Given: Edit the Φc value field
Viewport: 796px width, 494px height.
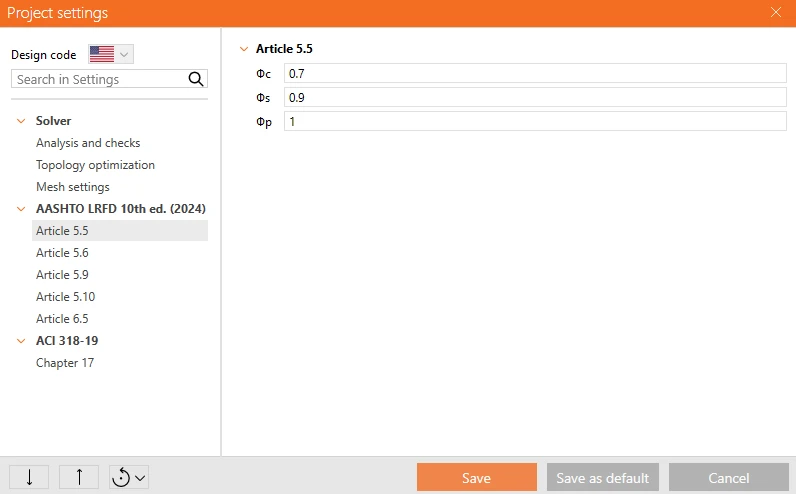Looking at the screenshot, I should pyautogui.click(x=535, y=73).
